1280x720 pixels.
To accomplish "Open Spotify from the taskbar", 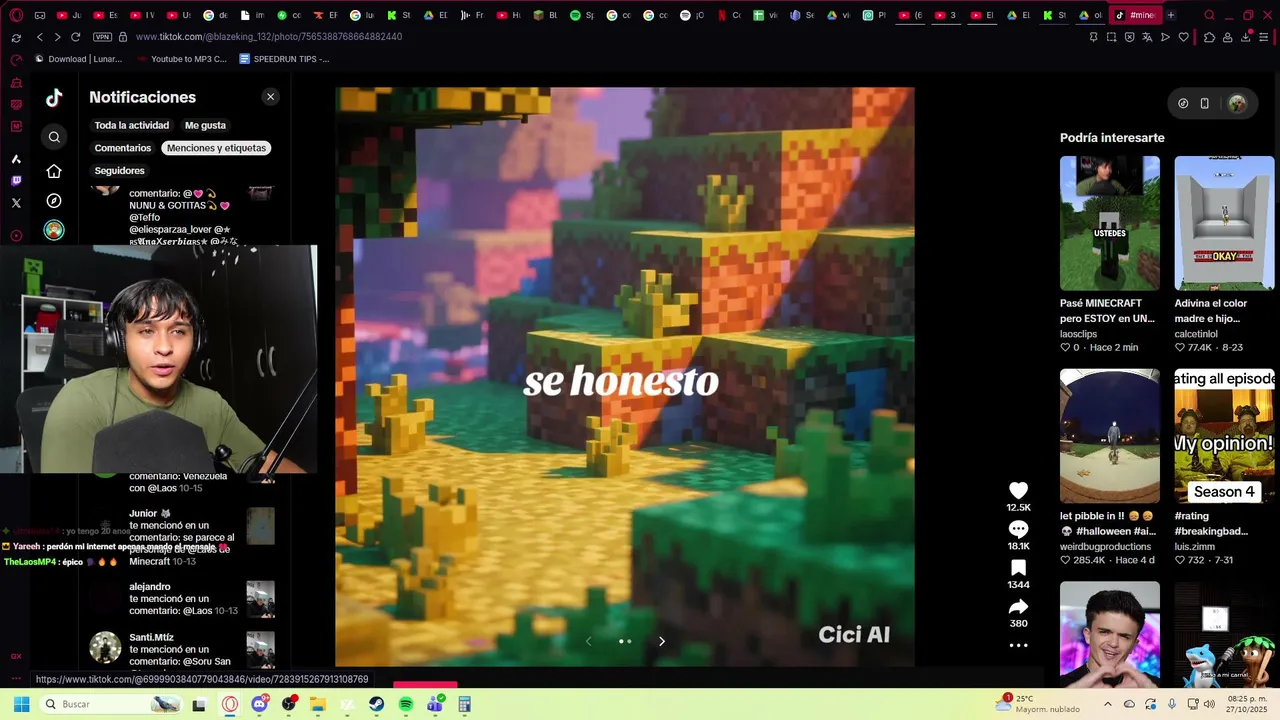I will click(x=406, y=704).
